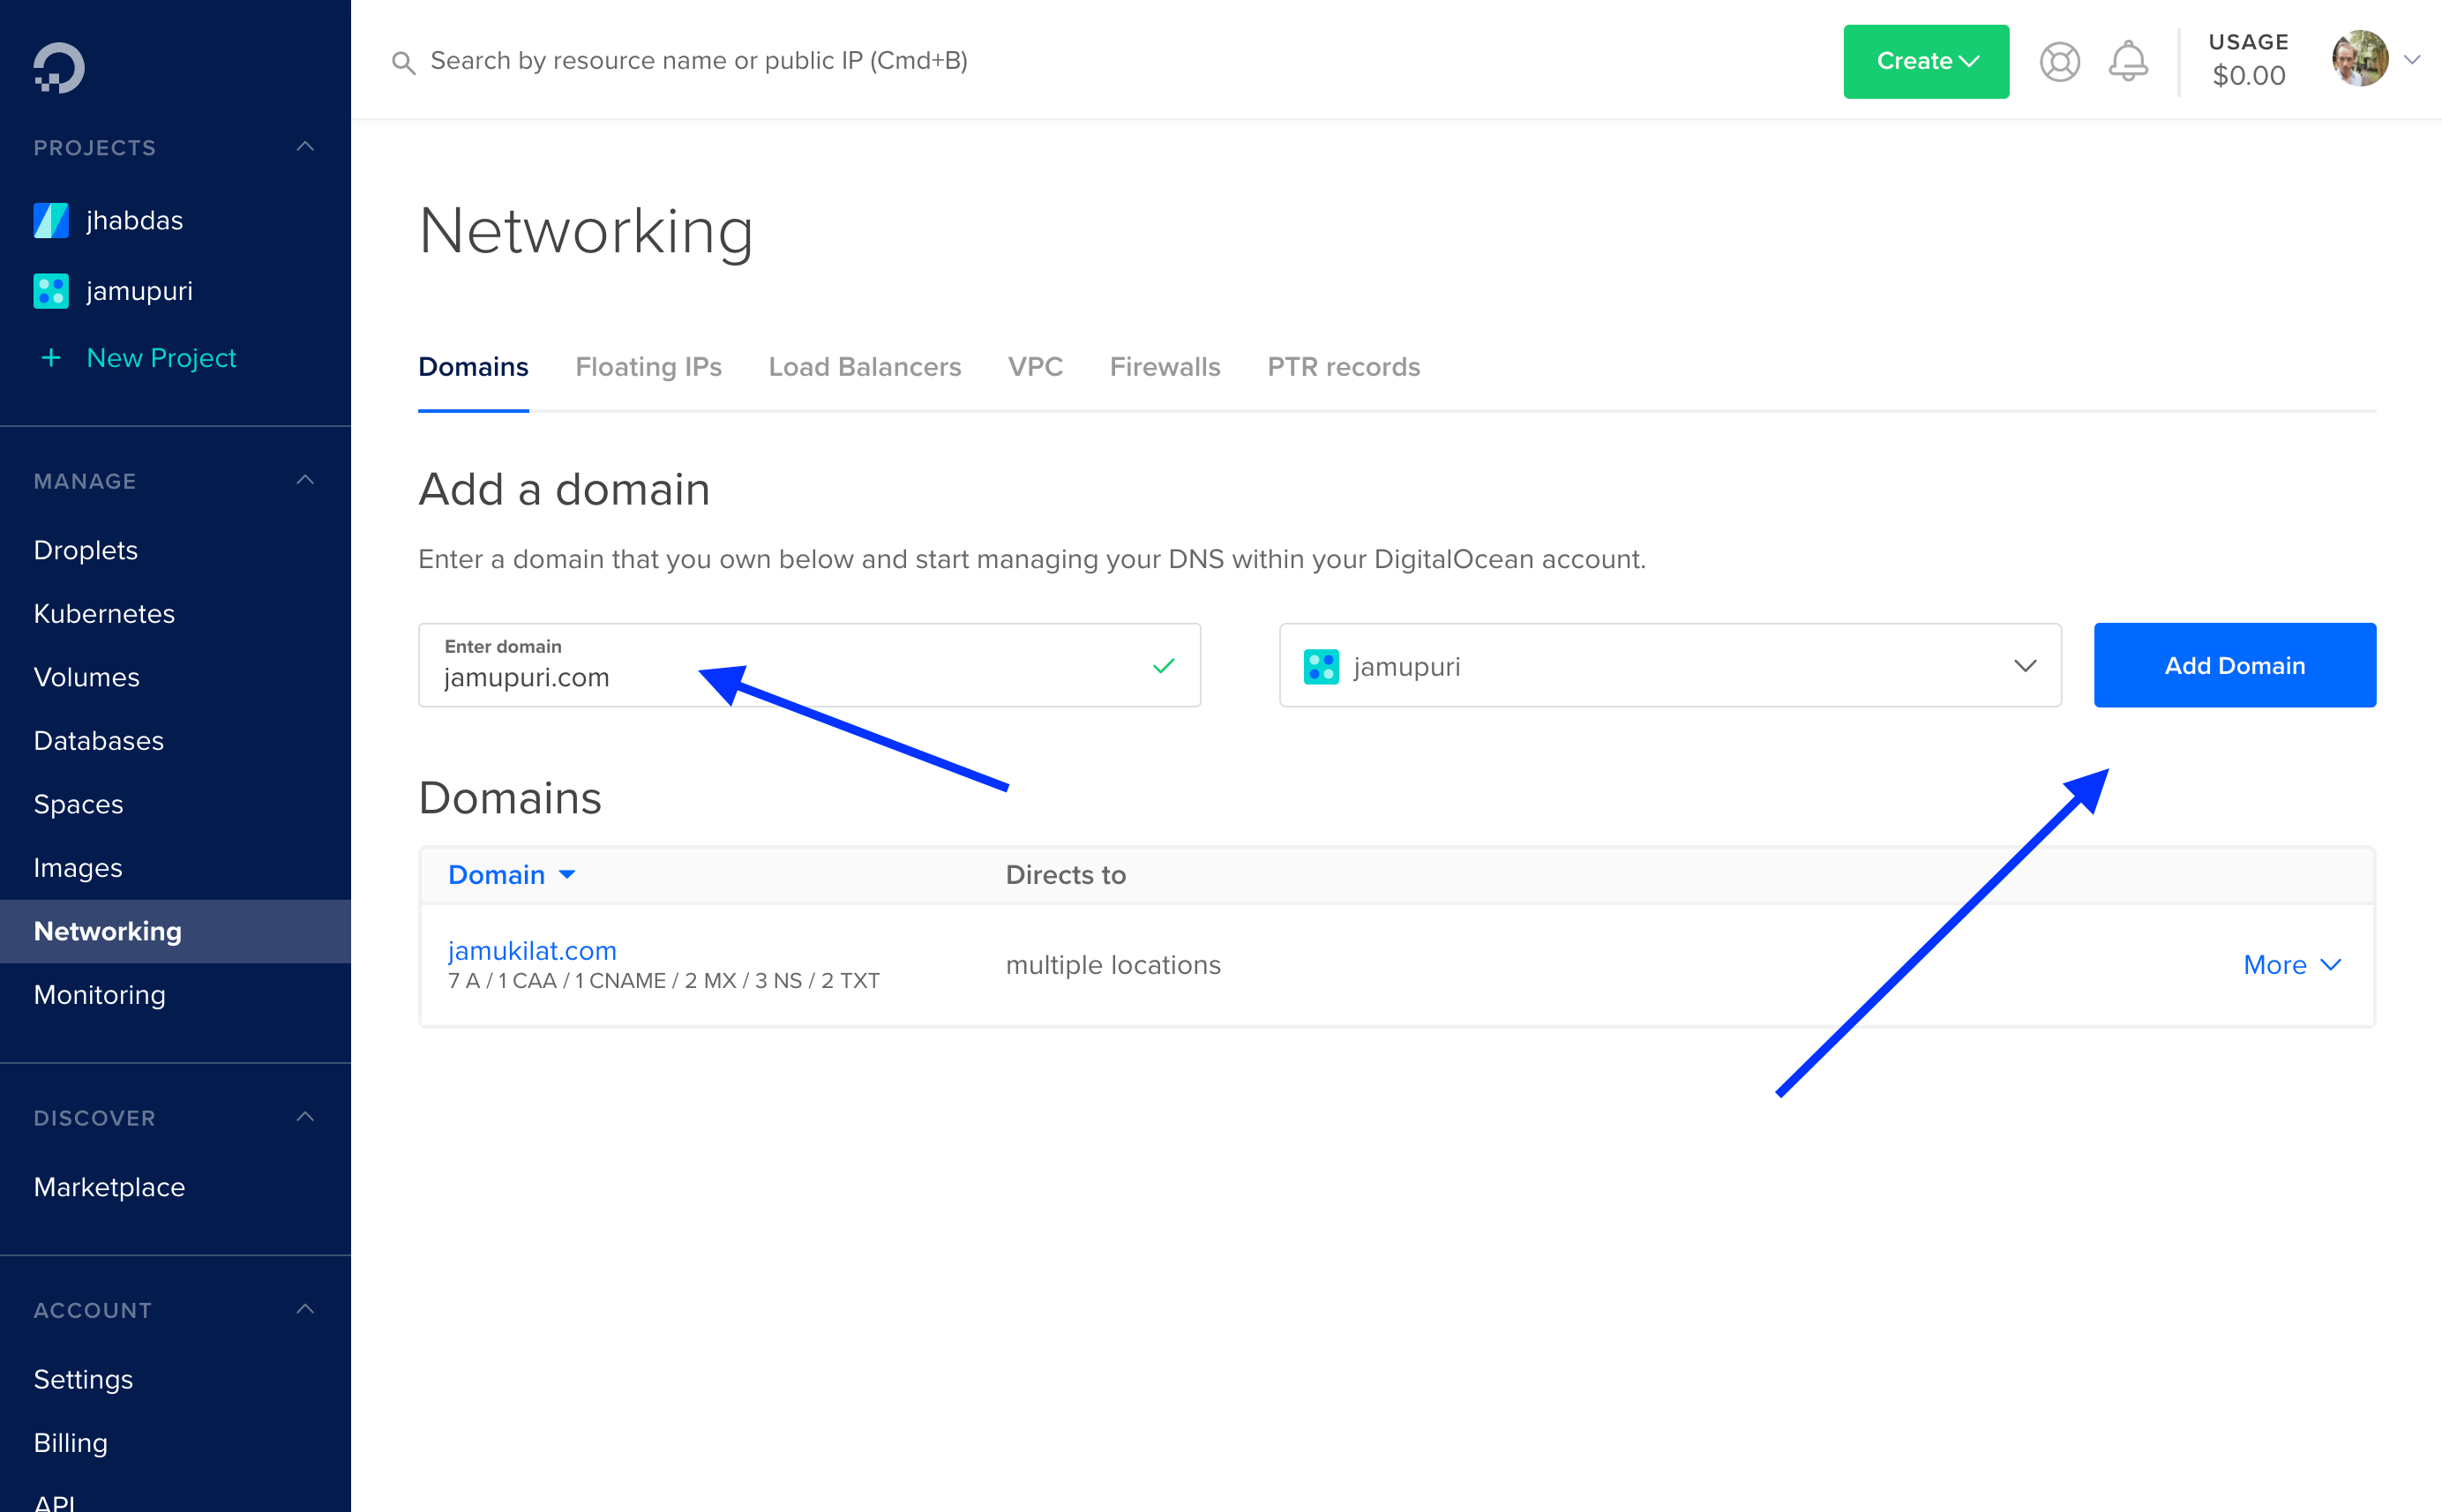Go to Volumes
This screenshot has height=1512, width=2442.
(87, 677)
